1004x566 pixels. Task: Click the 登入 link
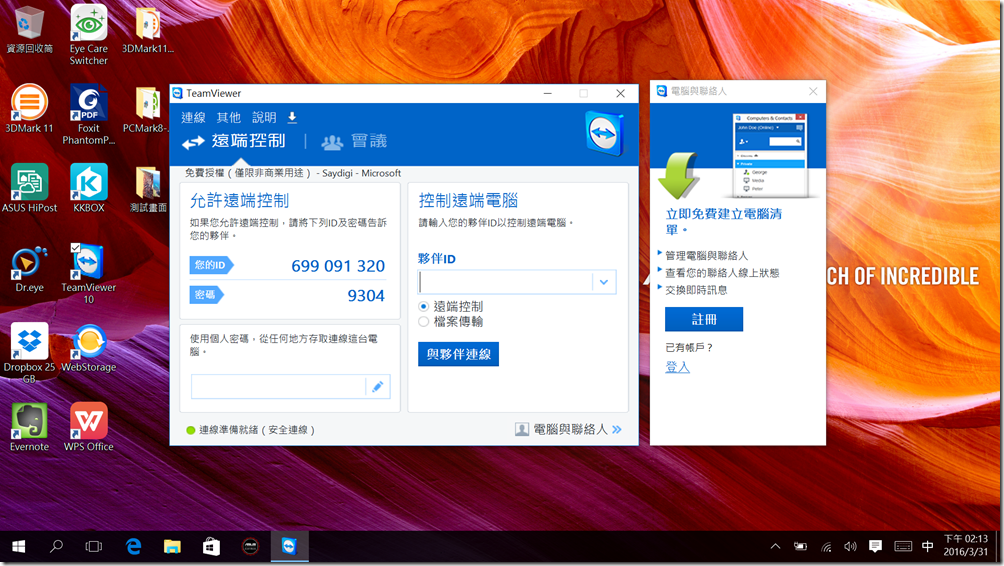677,367
